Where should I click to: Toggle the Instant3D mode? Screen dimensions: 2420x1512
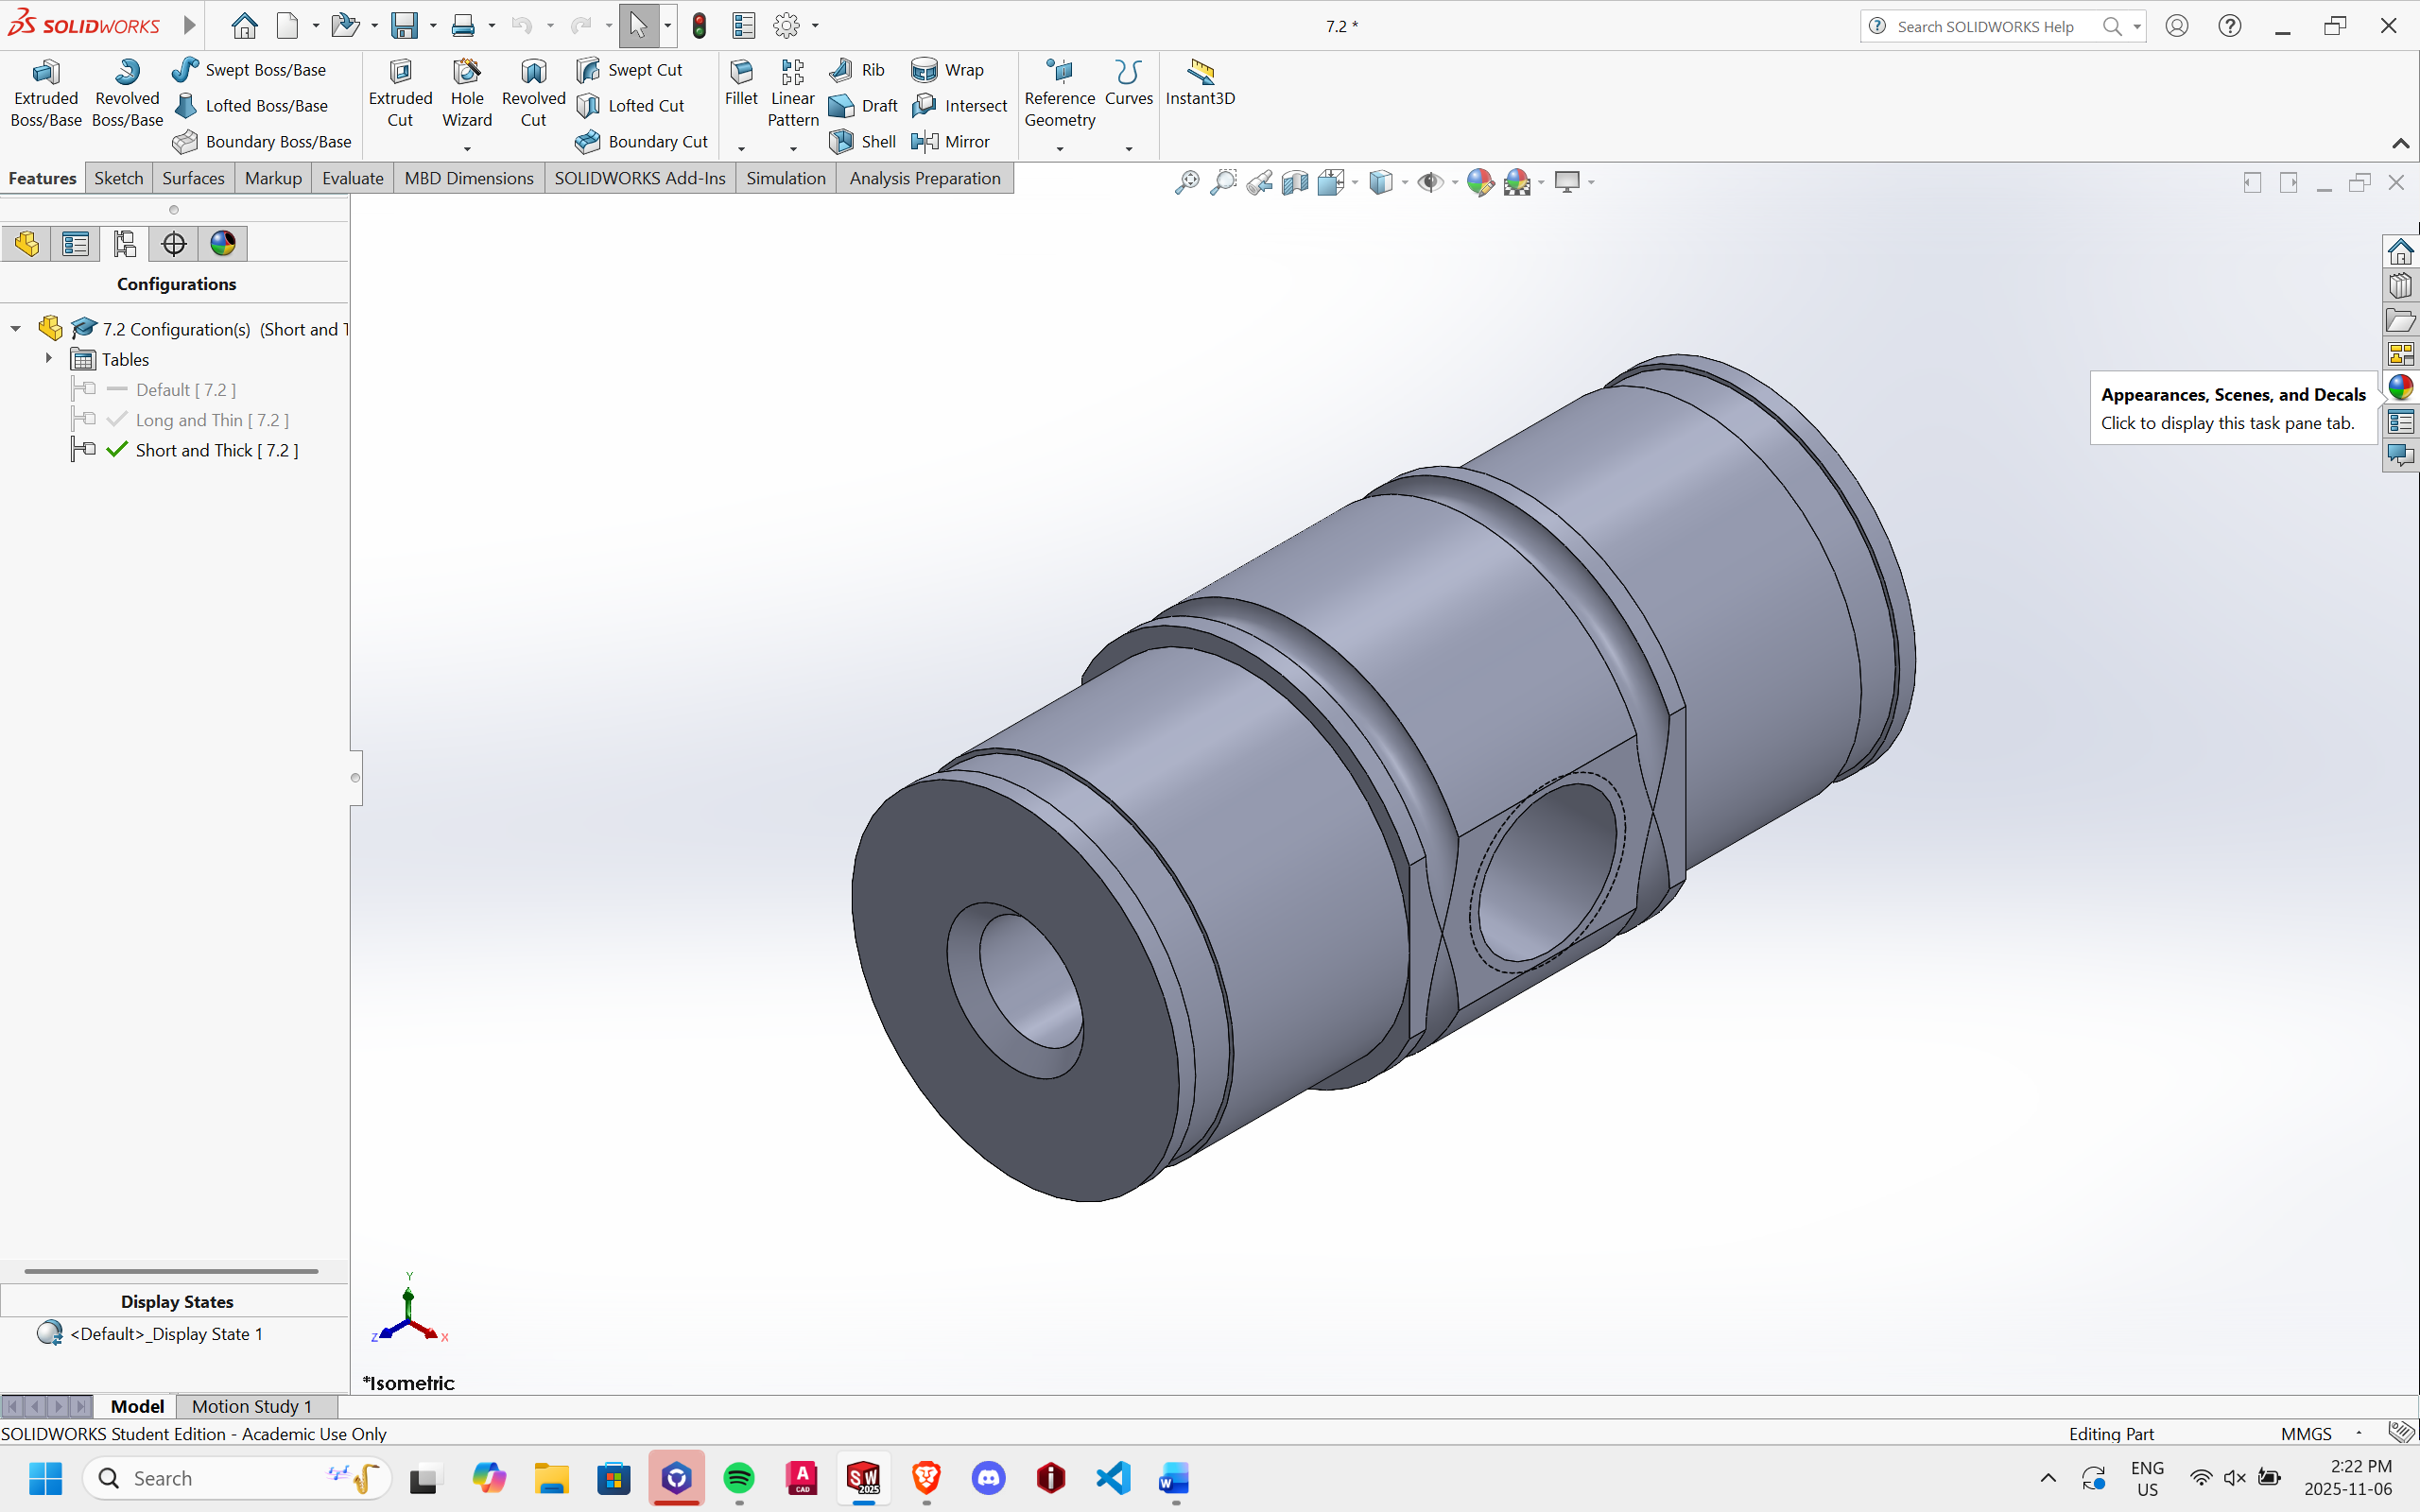pos(1200,82)
